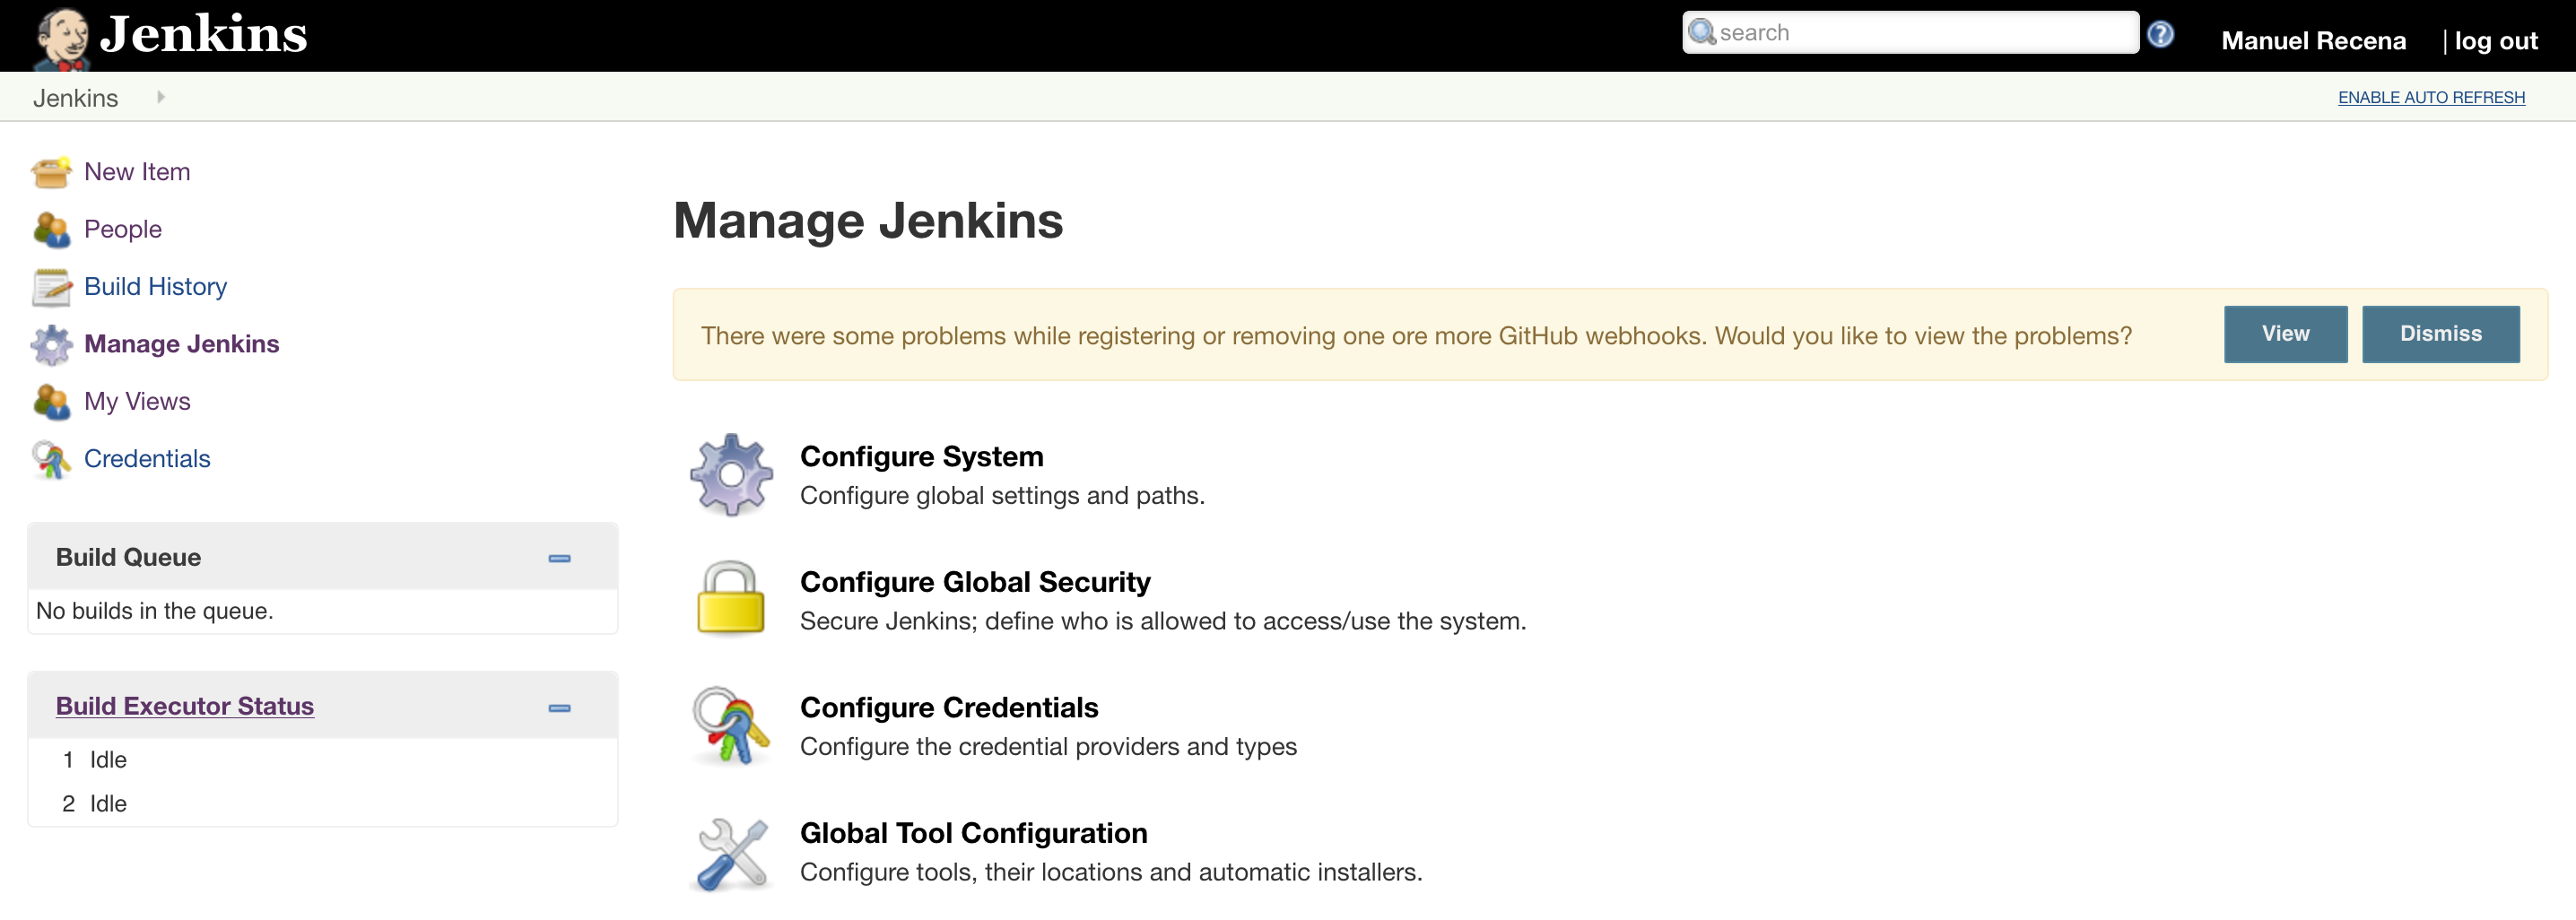Image resolution: width=2576 pixels, height=920 pixels.
Task: Focus the search input field
Action: click(1910, 33)
